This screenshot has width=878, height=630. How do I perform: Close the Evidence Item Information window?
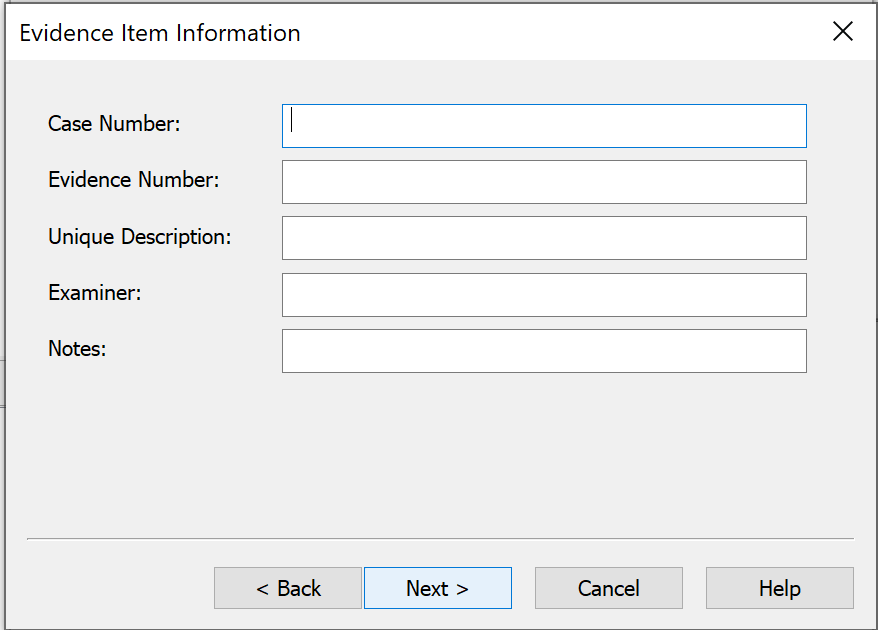click(x=842, y=32)
